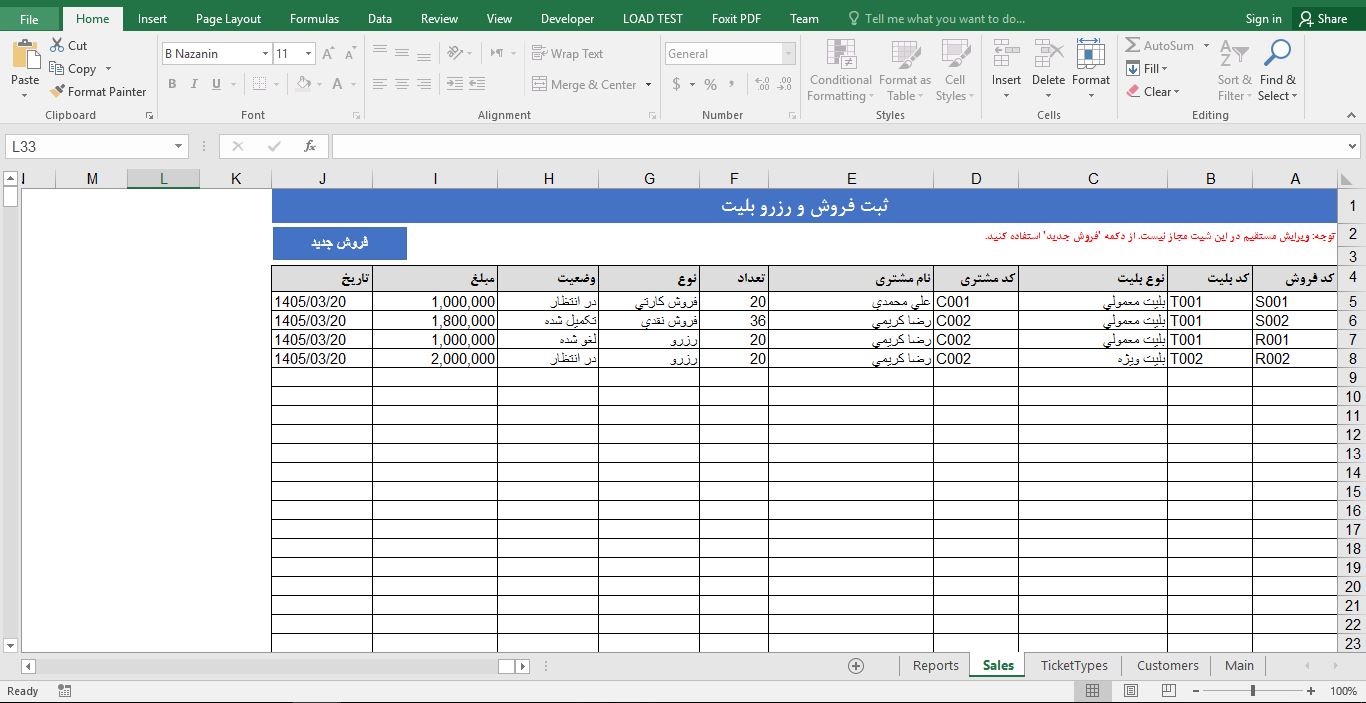Align text to the left
Screen dimensions: 1366x703
coord(380,84)
